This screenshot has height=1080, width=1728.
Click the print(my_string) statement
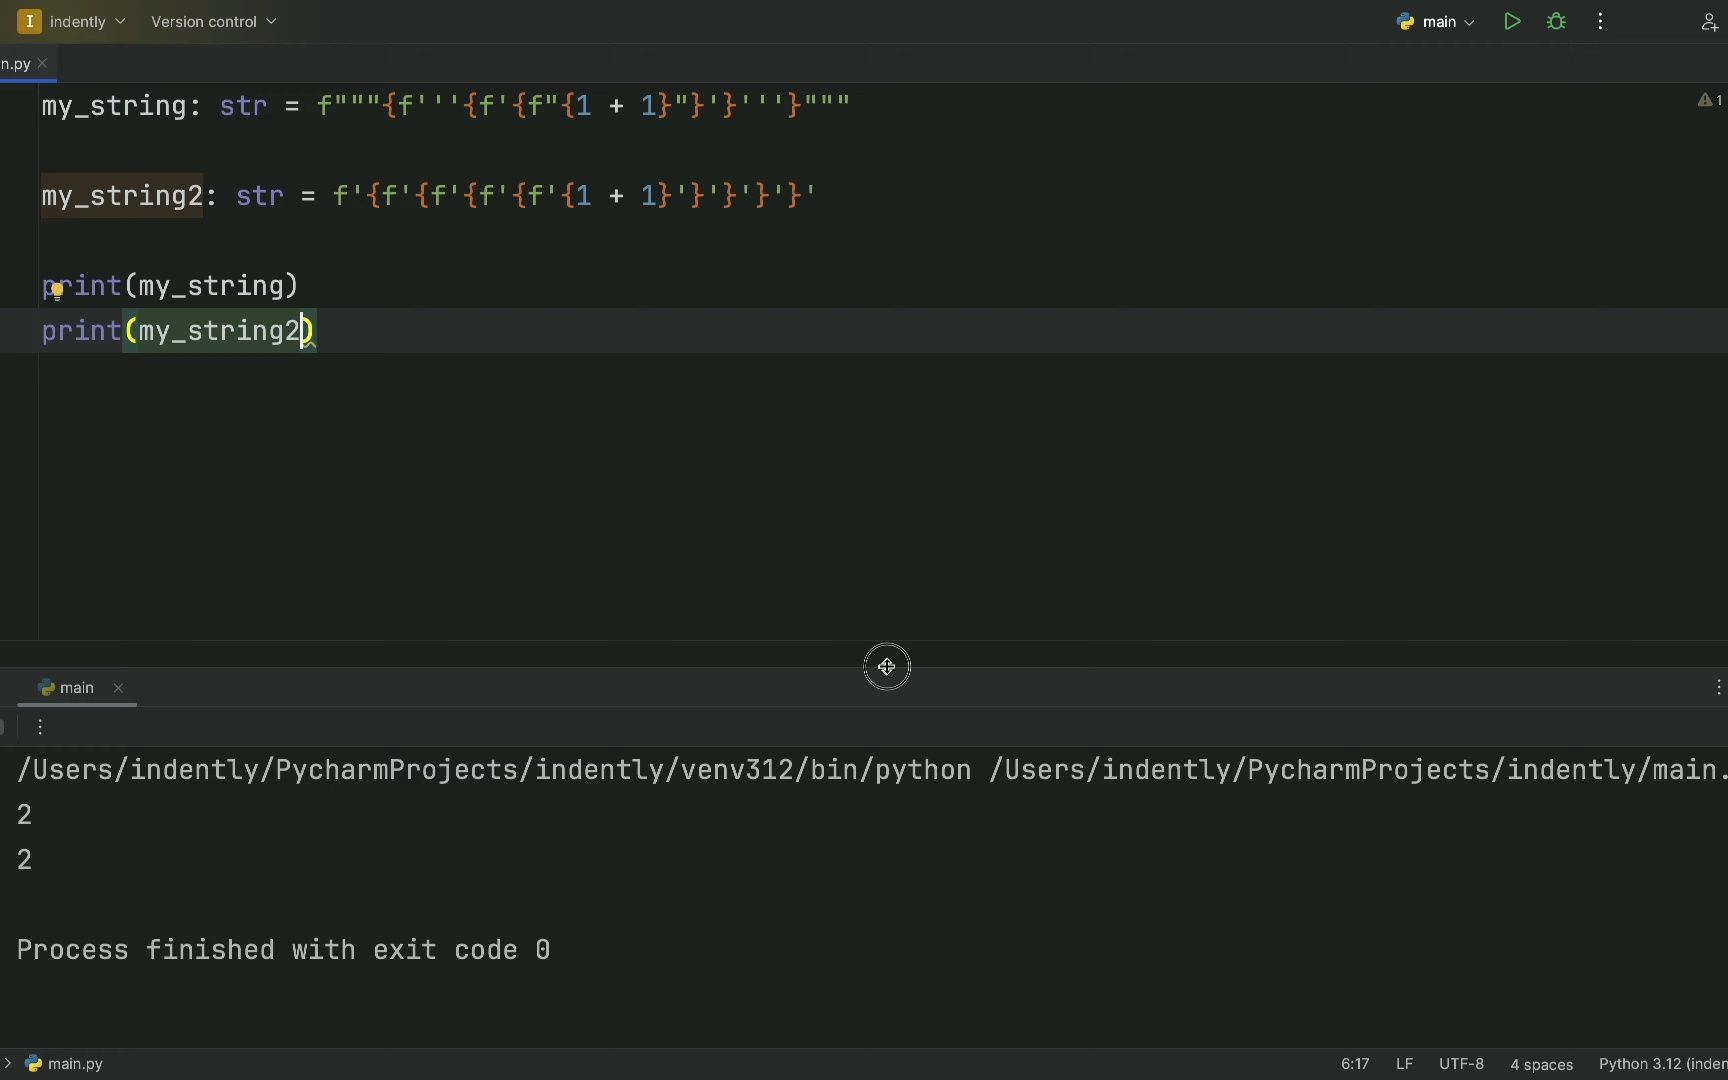170,286
